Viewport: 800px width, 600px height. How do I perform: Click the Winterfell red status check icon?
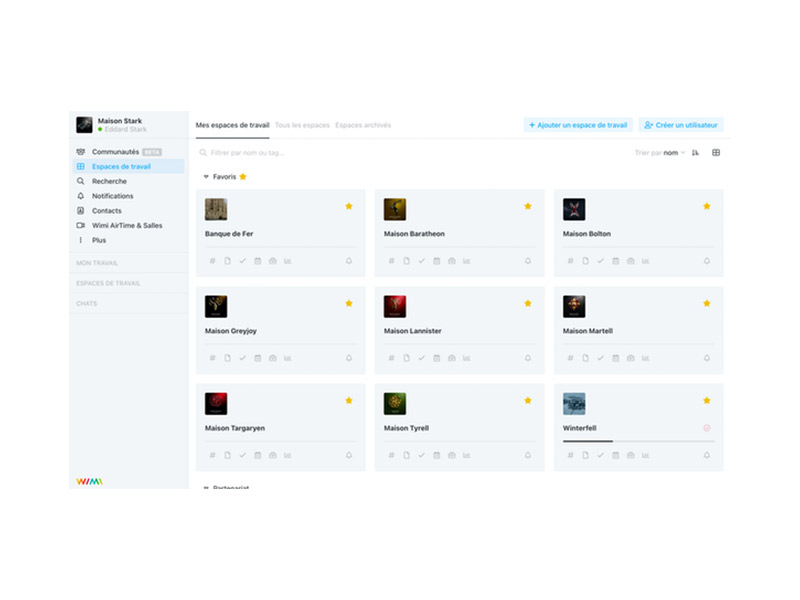[707, 428]
